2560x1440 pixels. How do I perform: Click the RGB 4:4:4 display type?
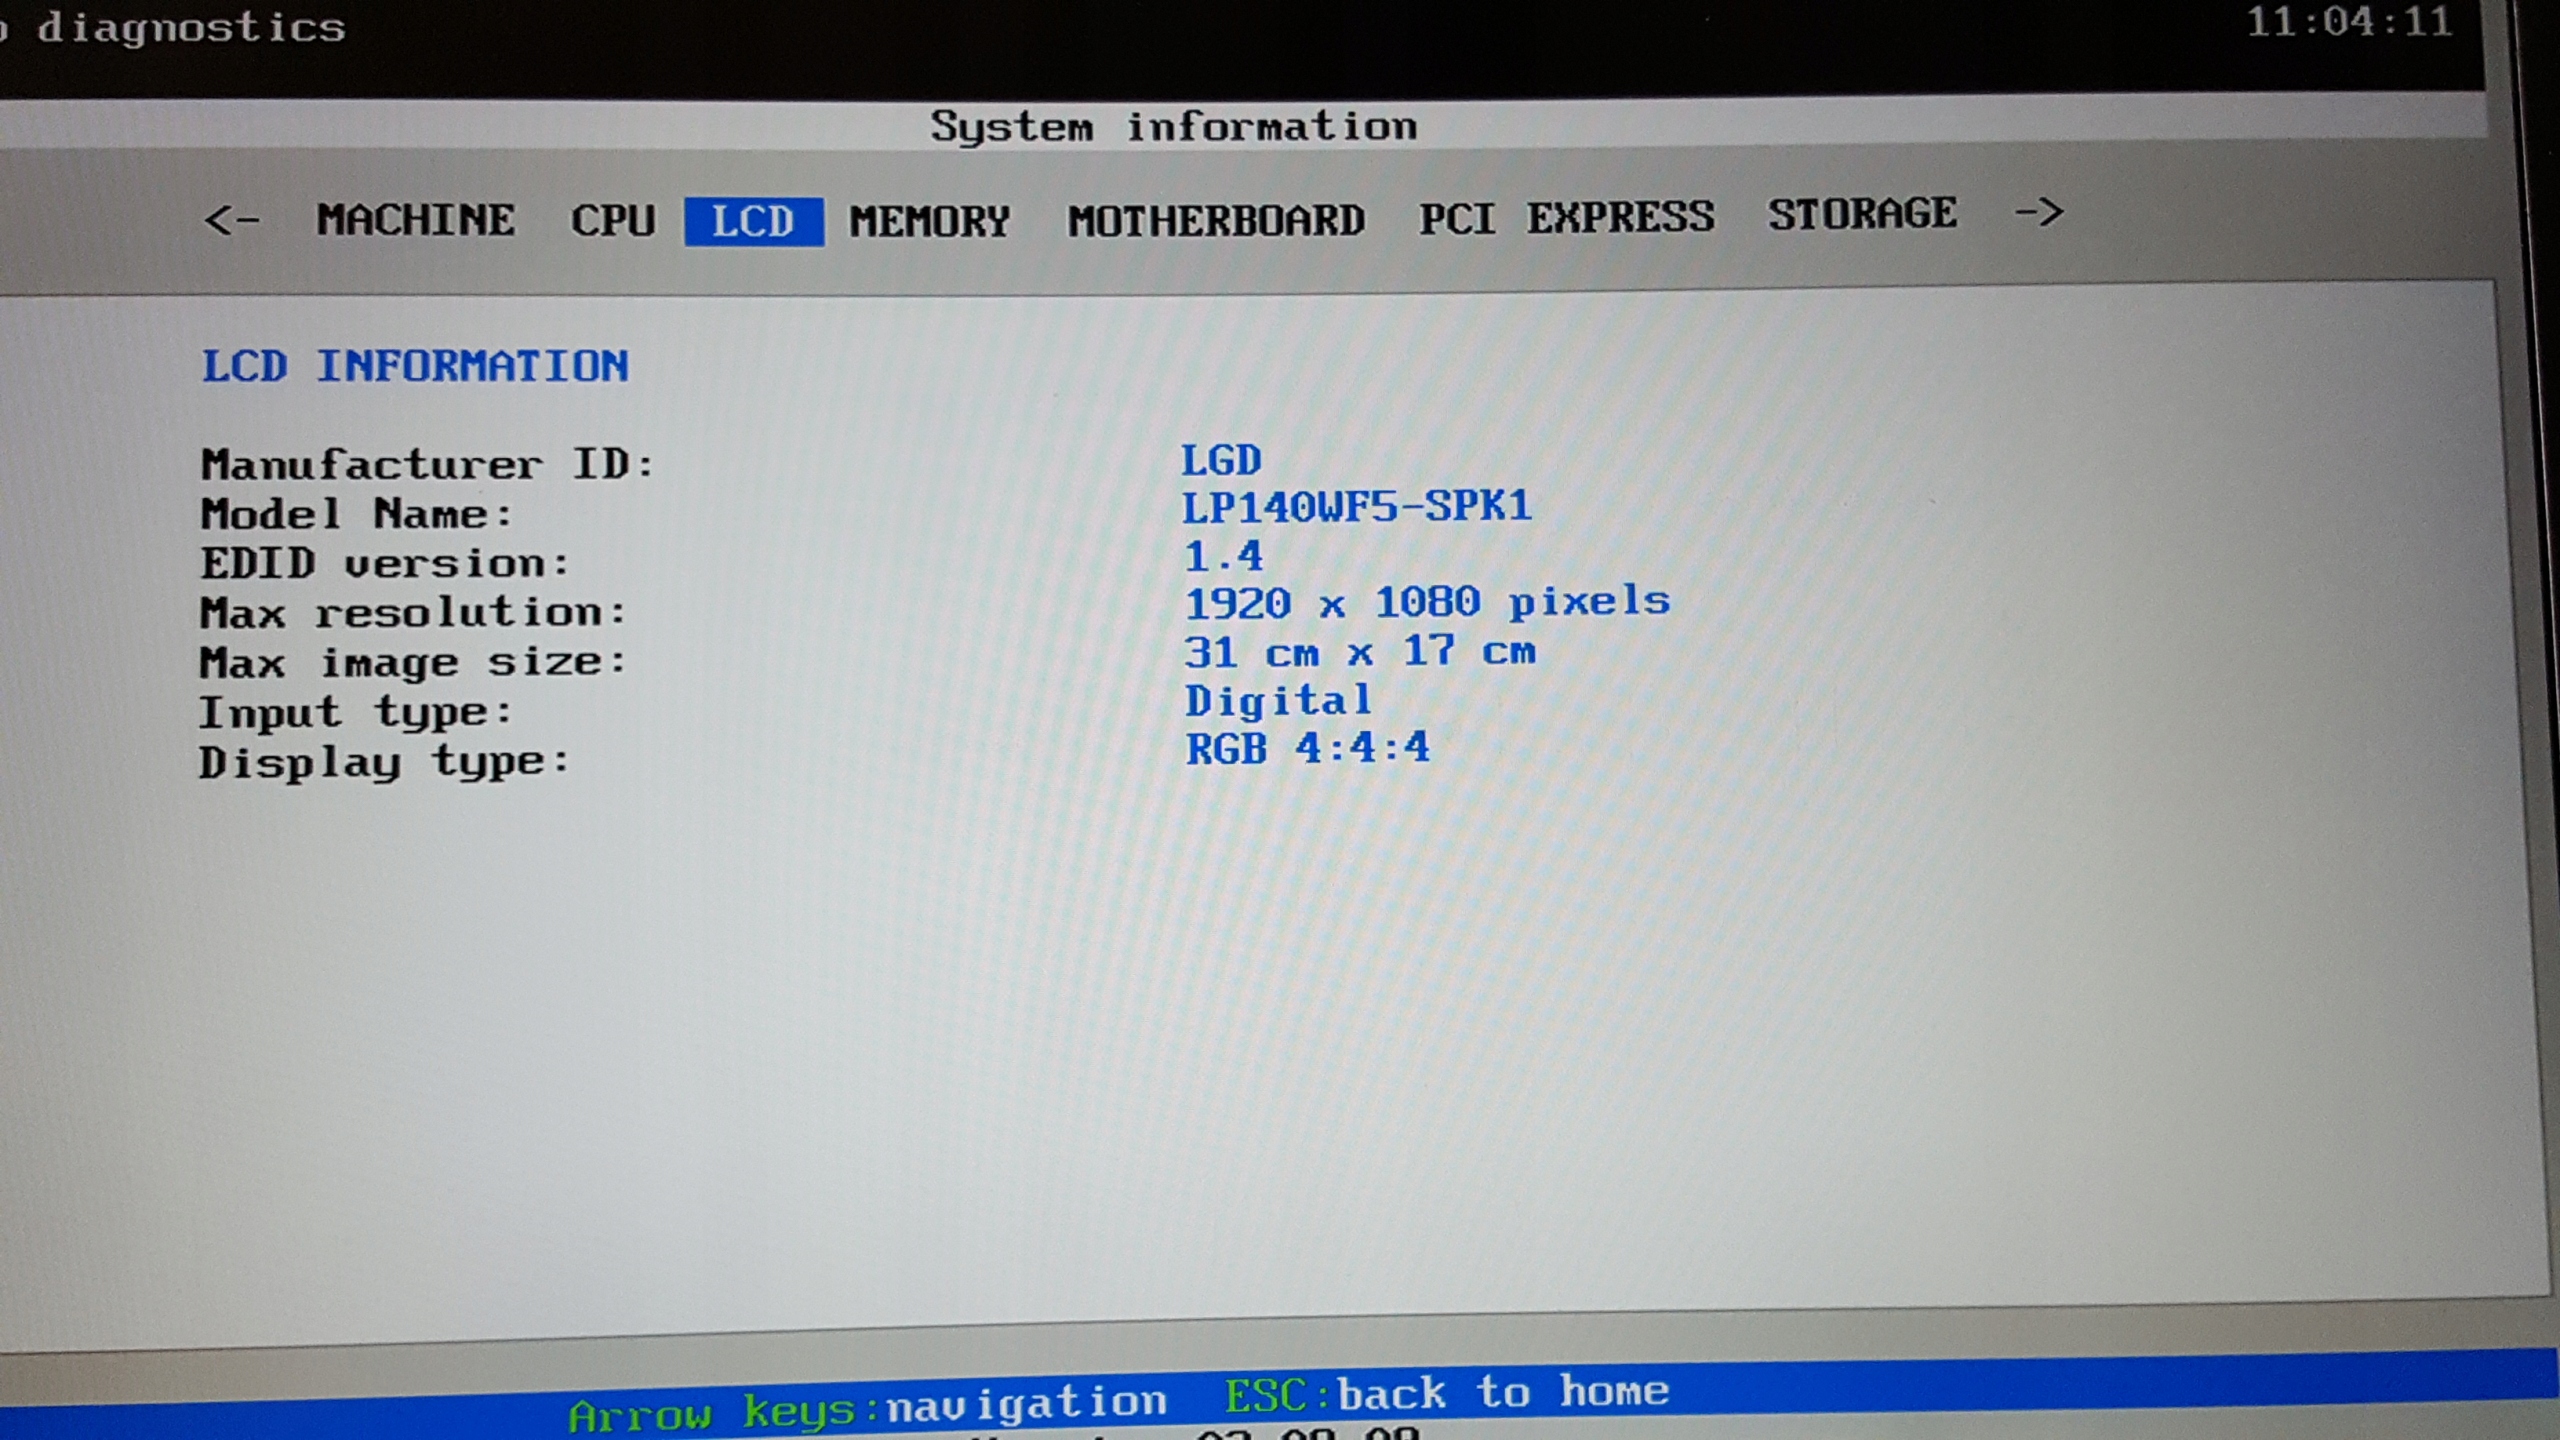[x=1307, y=748]
